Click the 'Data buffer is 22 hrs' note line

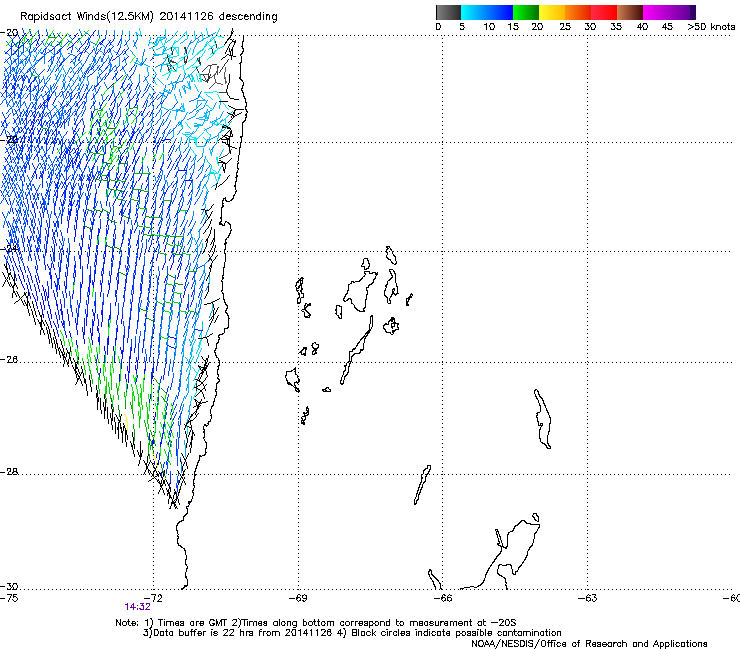tap(352, 633)
